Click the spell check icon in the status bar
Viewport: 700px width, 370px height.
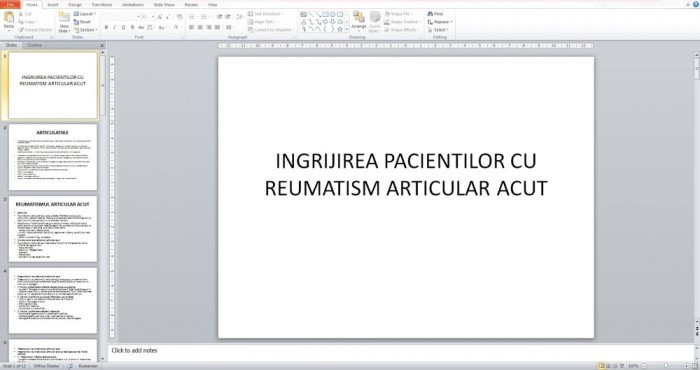click(x=70, y=366)
